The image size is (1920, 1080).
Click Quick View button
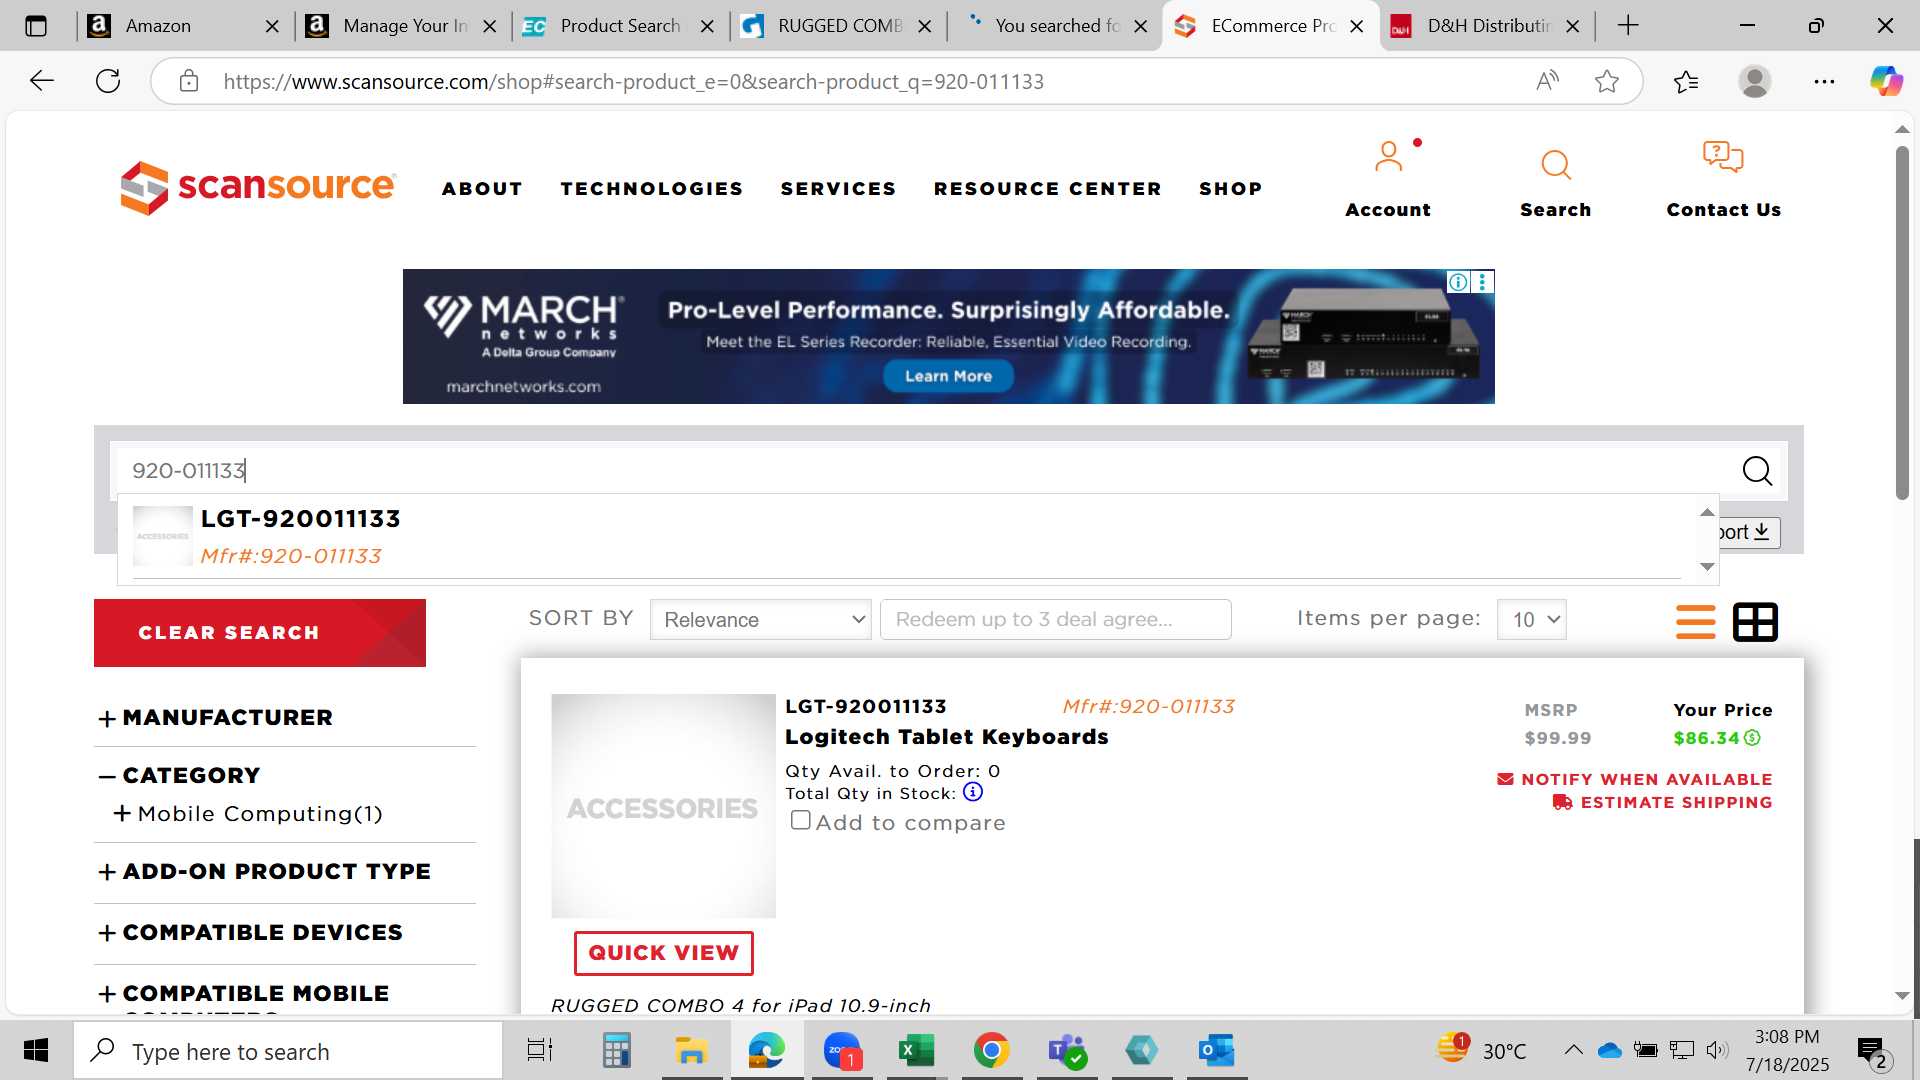[x=663, y=953]
